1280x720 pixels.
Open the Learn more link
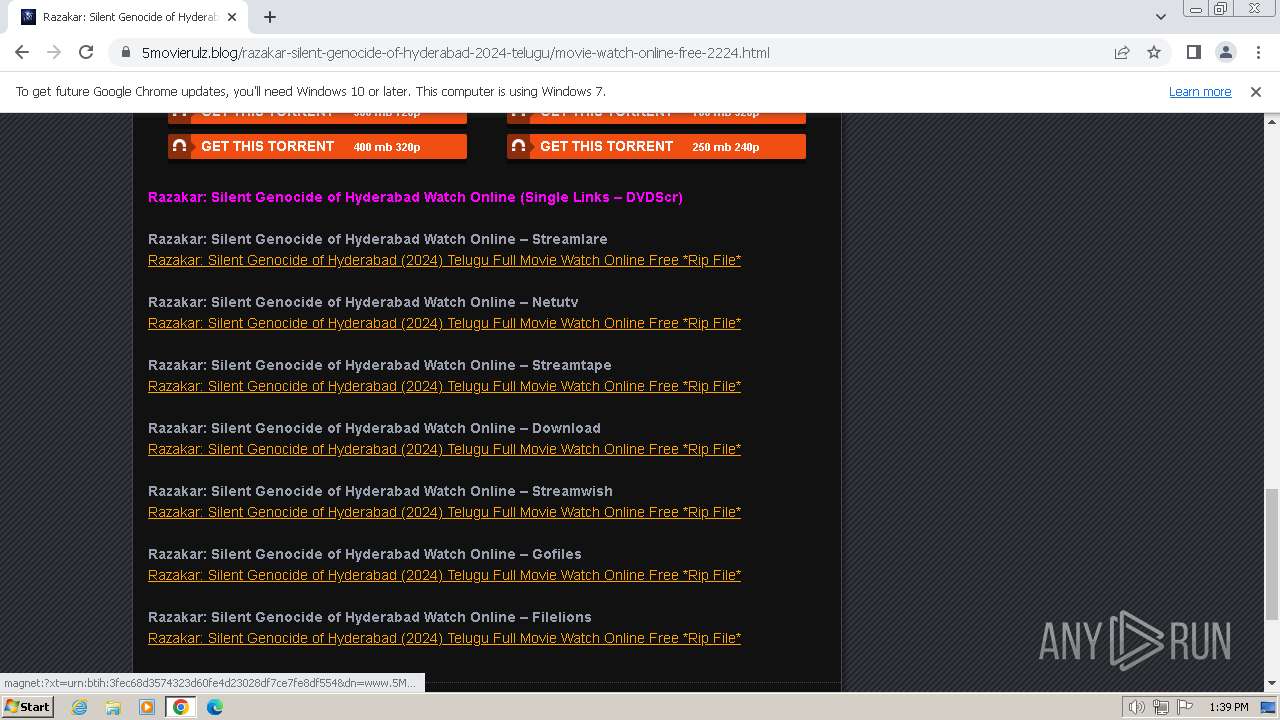(x=1200, y=91)
